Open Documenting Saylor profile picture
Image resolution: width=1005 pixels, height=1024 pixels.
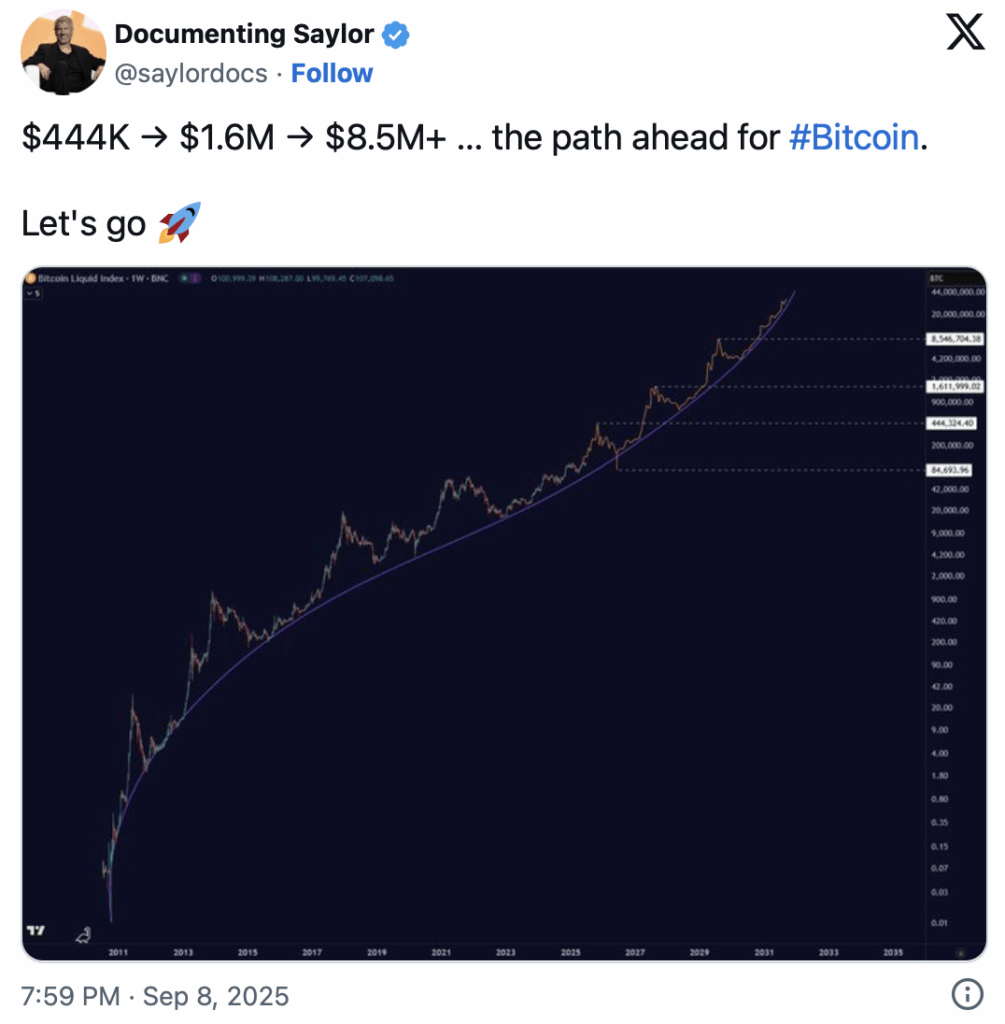63,52
